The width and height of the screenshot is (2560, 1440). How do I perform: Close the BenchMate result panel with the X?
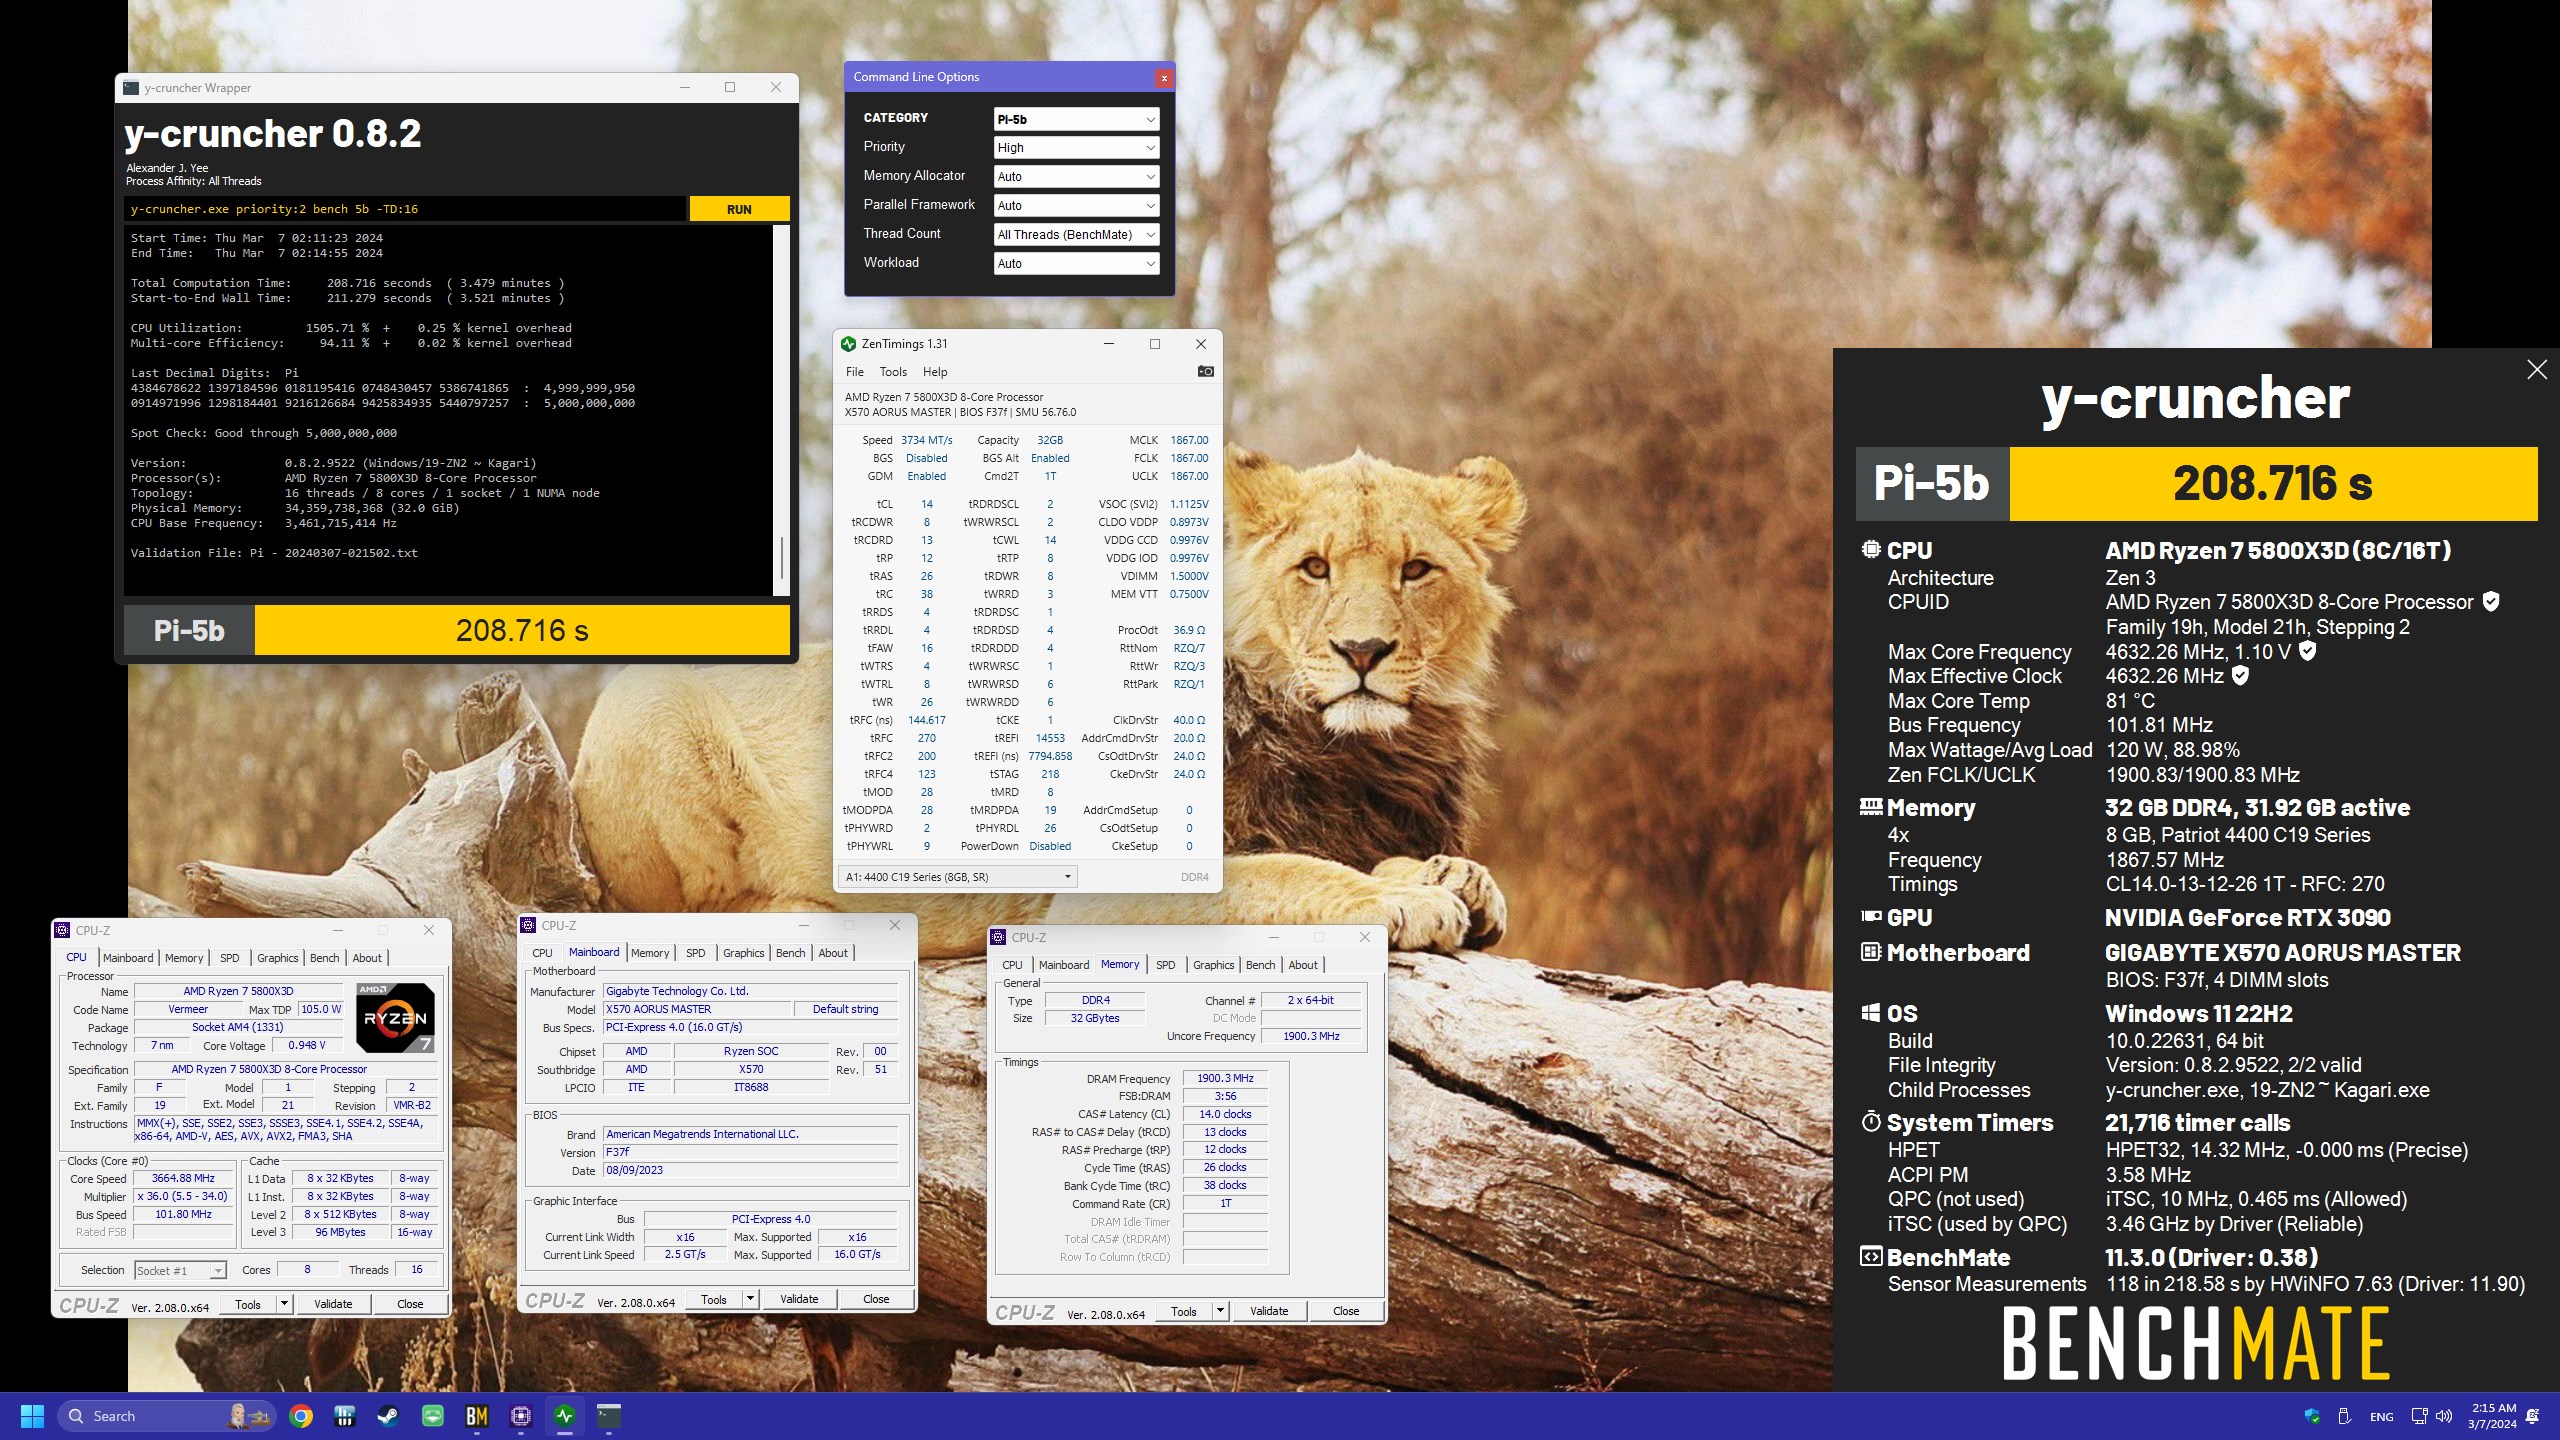click(2536, 370)
